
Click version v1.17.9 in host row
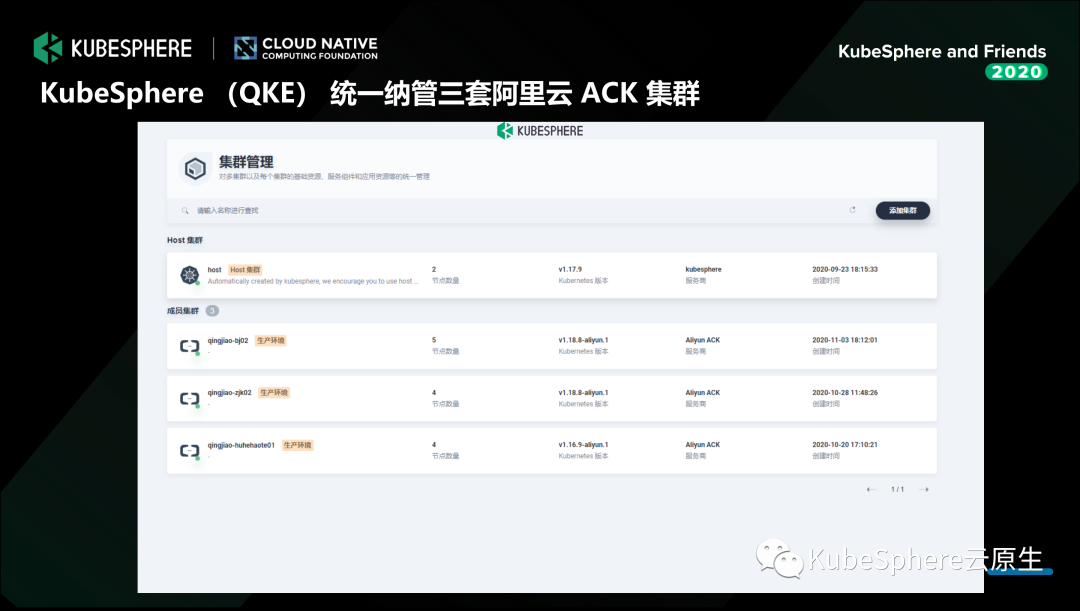coord(570,269)
